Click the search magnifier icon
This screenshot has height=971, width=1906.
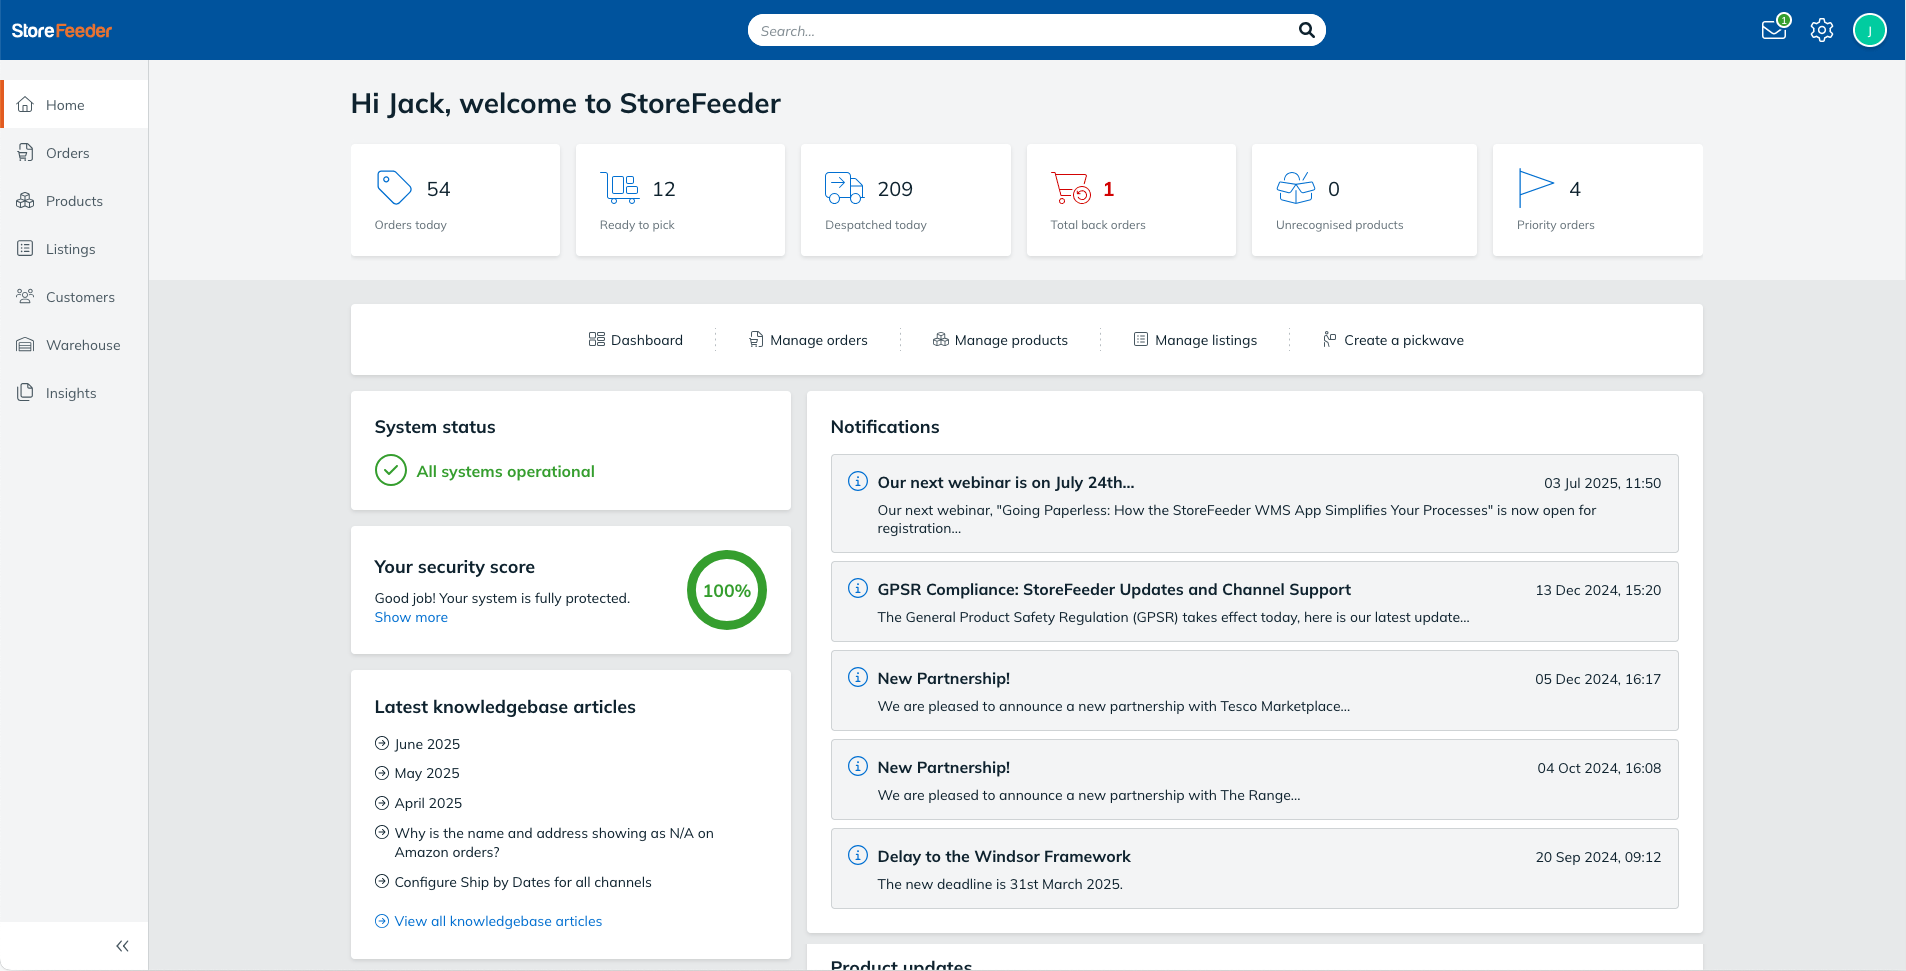tap(1306, 30)
